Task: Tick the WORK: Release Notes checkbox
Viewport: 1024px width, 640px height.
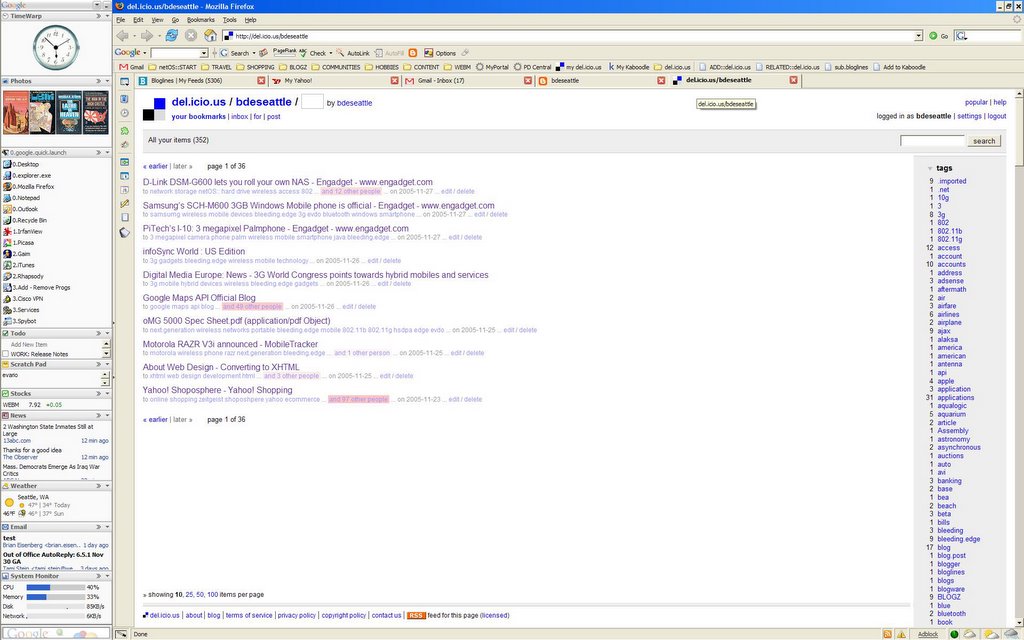Action: (x=6, y=354)
